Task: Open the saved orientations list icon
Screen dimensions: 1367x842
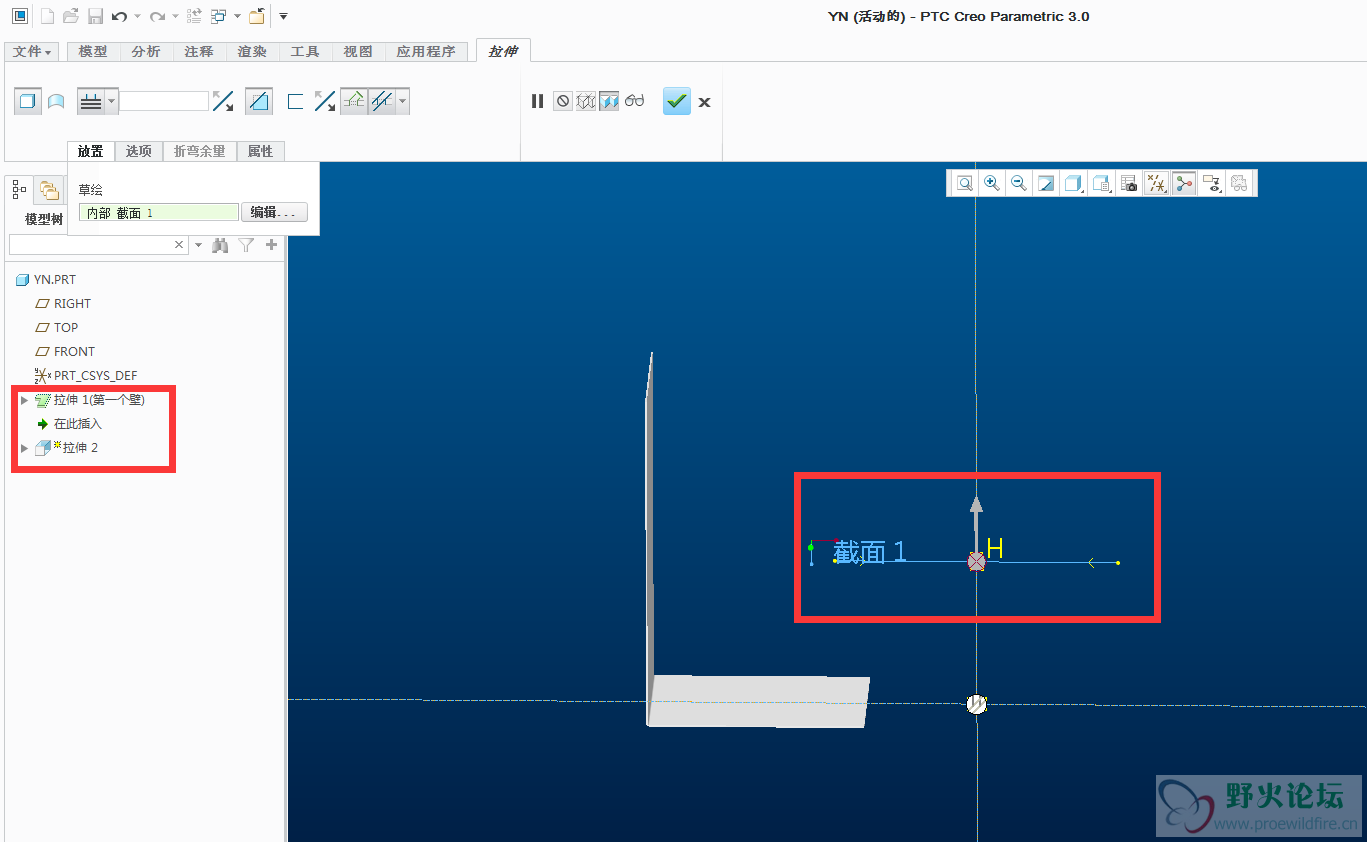Action: coord(1101,183)
